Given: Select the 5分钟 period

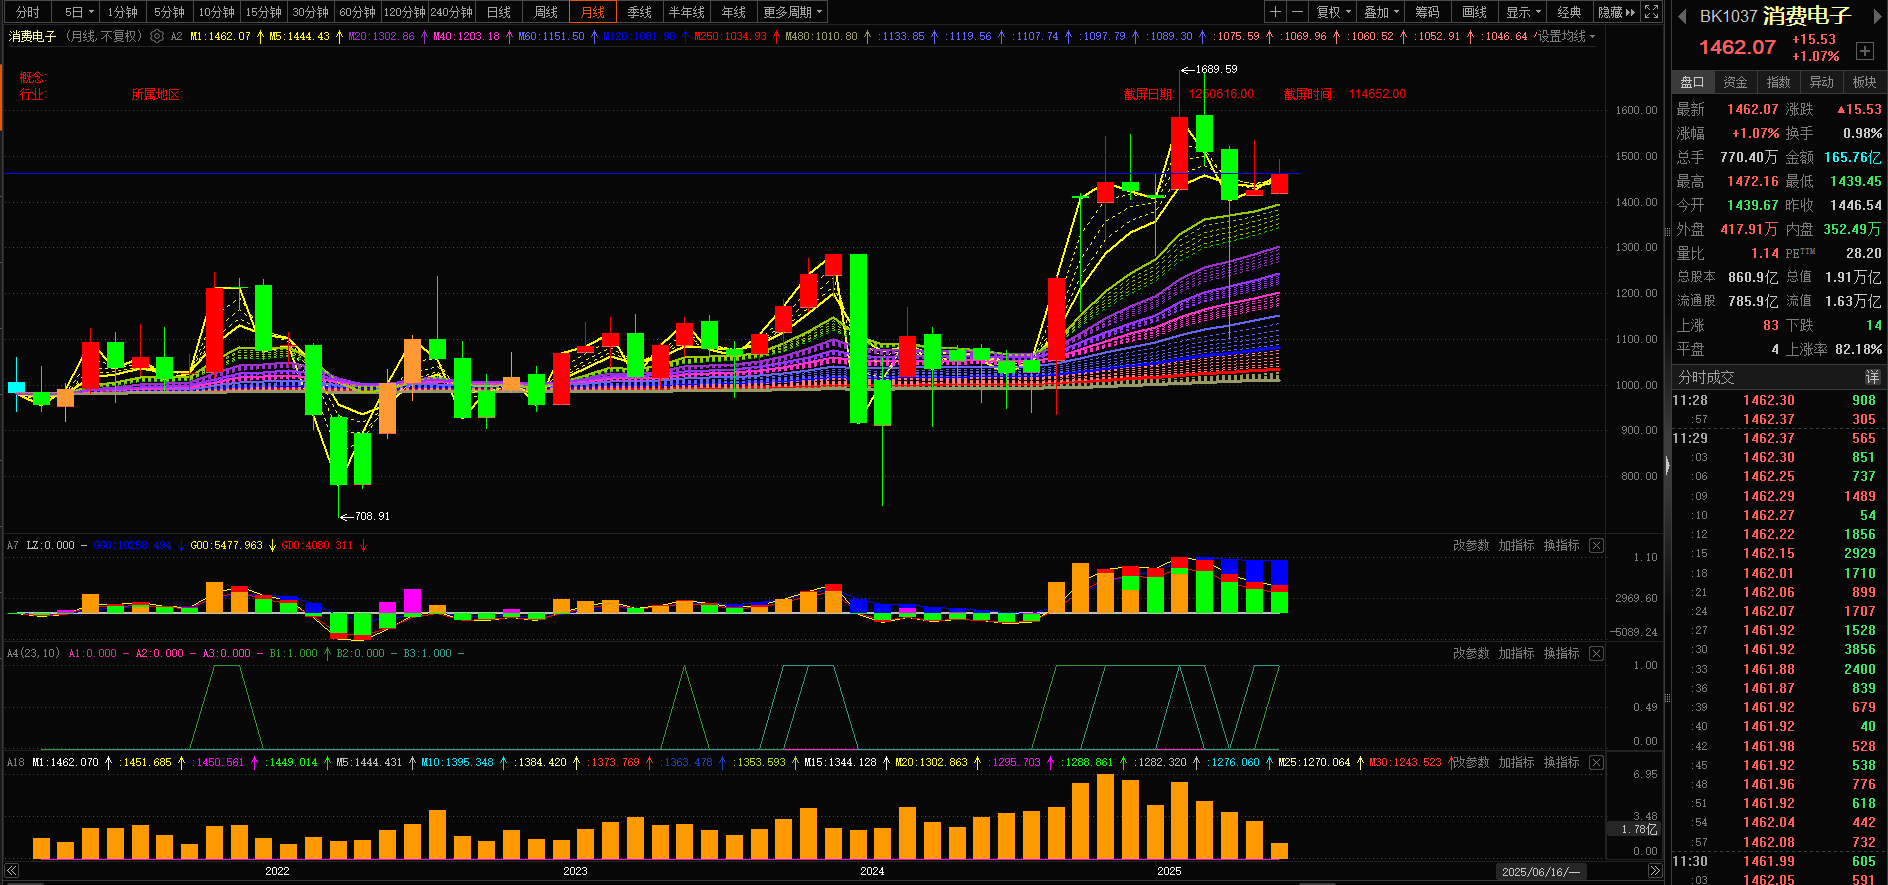Looking at the screenshot, I should (170, 12).
